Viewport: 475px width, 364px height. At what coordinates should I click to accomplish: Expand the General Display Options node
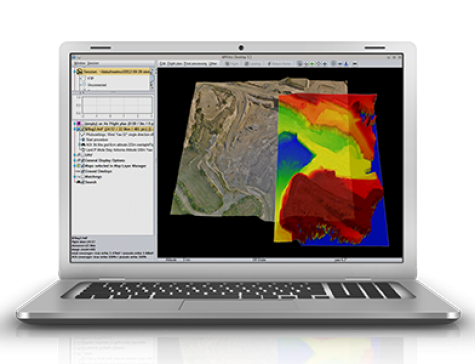coord(75,160)
